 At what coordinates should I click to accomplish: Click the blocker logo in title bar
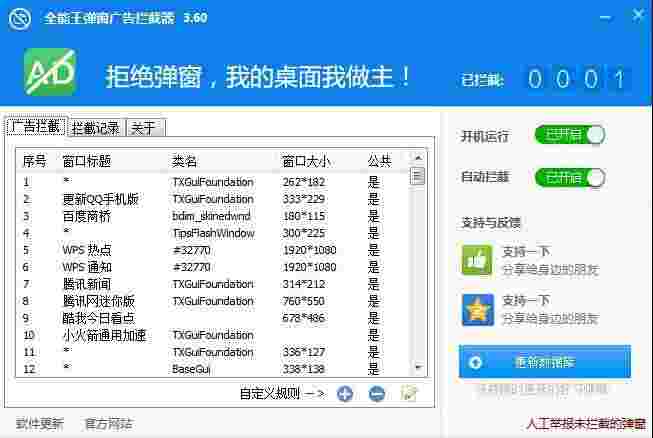tap(20, 19)
